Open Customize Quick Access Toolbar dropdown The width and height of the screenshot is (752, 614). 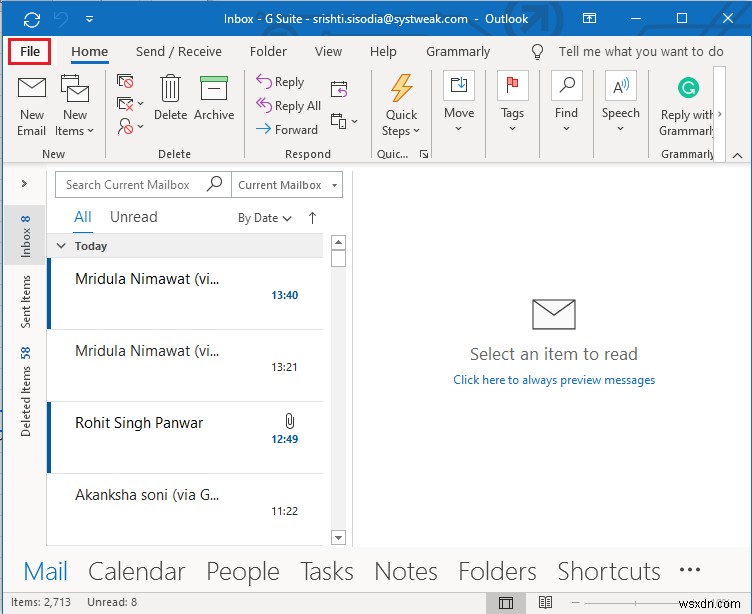[89, 19]
